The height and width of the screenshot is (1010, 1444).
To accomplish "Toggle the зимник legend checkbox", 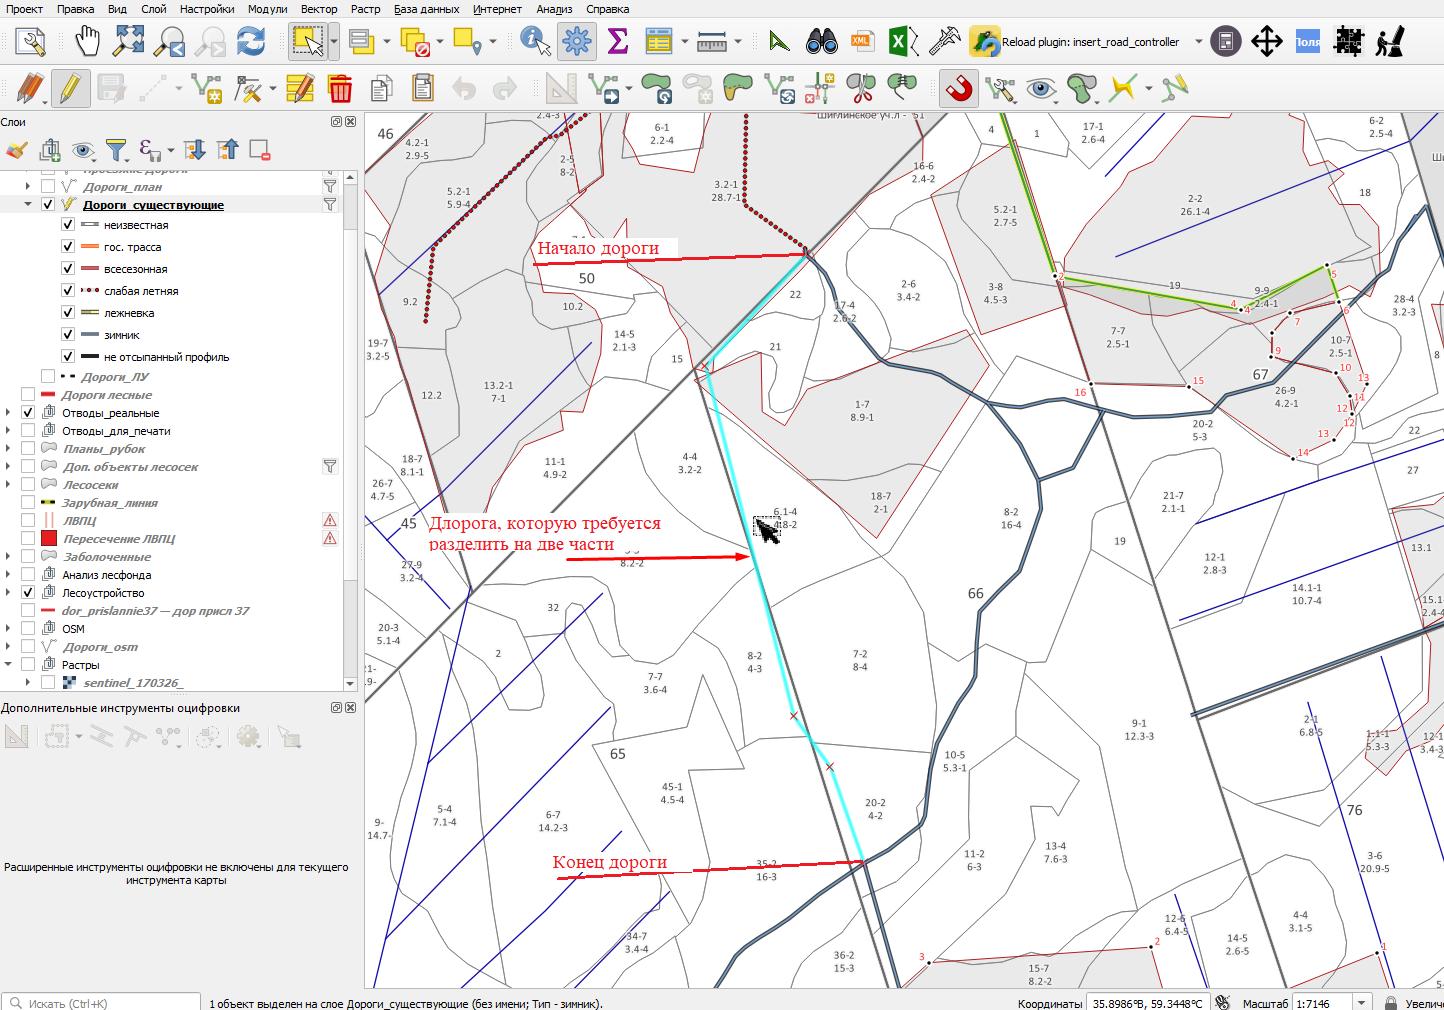I will (x=68, y=334).
